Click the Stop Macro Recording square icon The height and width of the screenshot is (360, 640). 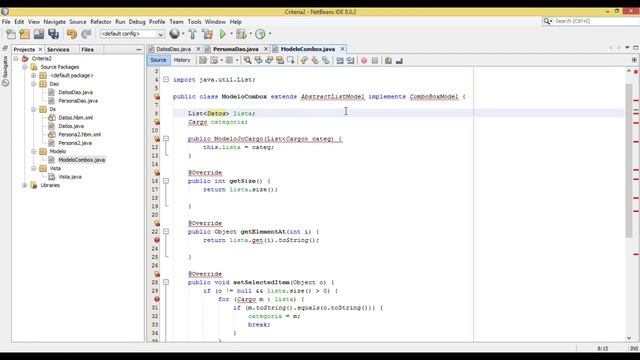pos(375,60)
